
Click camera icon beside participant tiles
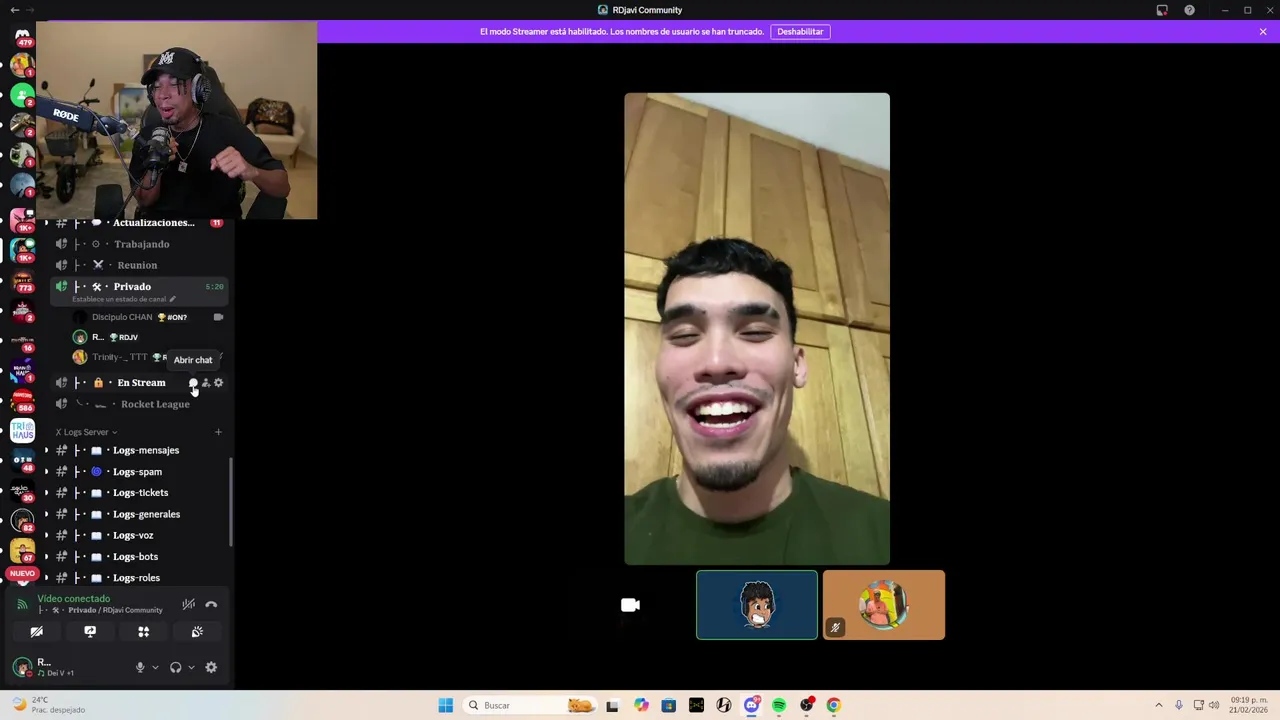pos(630,605)
